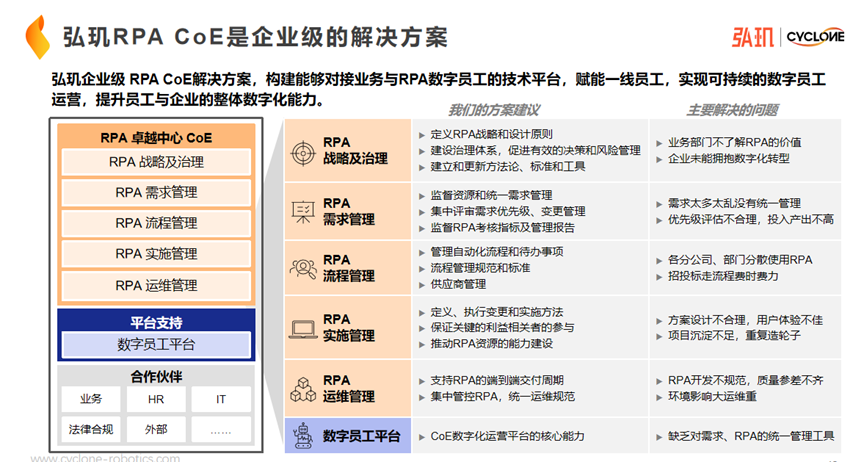Click the …… ellipsis partner box

221,429
